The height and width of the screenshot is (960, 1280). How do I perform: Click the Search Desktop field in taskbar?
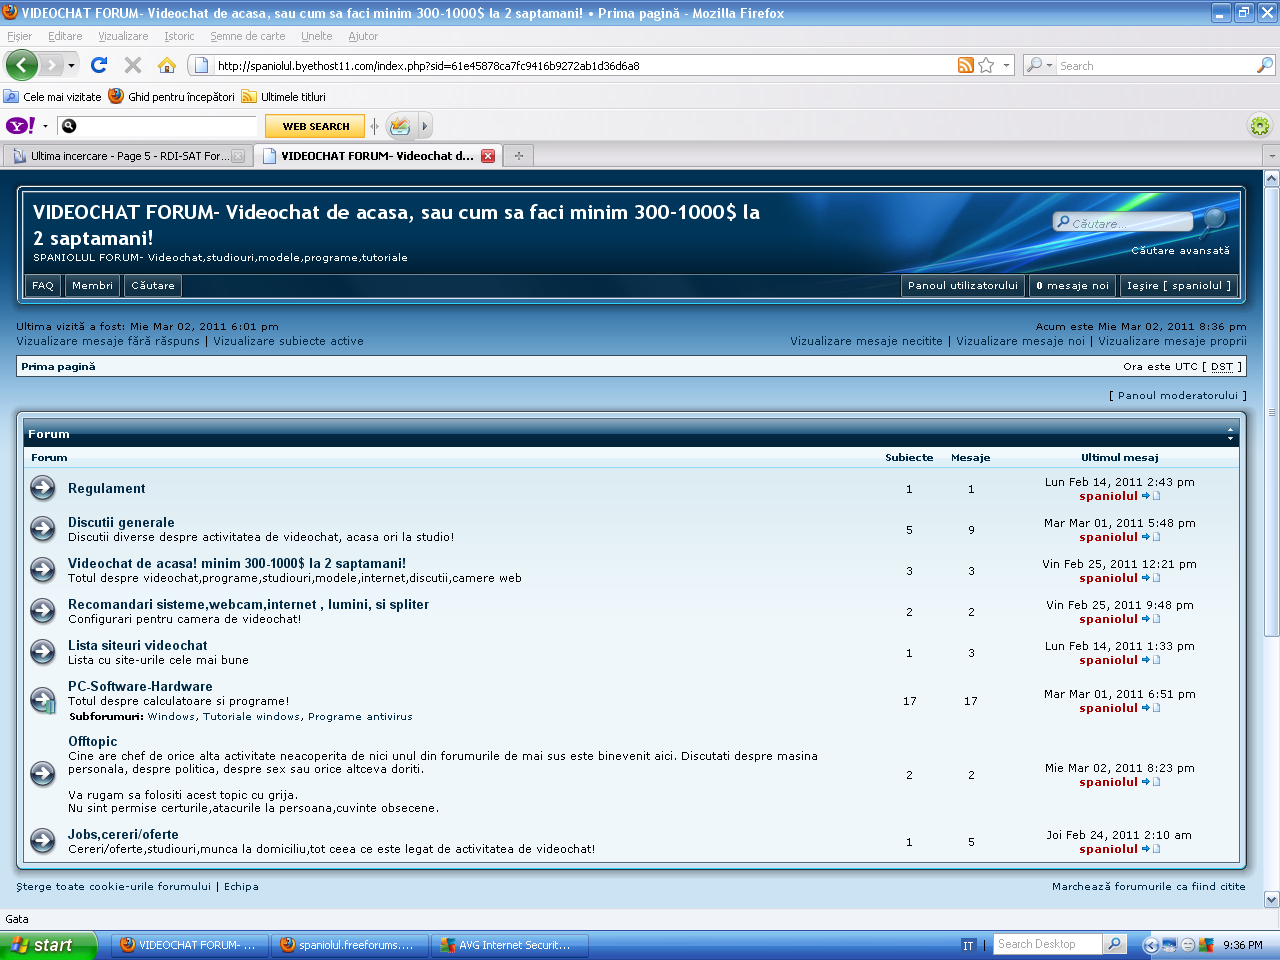click(x=1048, y=944)
